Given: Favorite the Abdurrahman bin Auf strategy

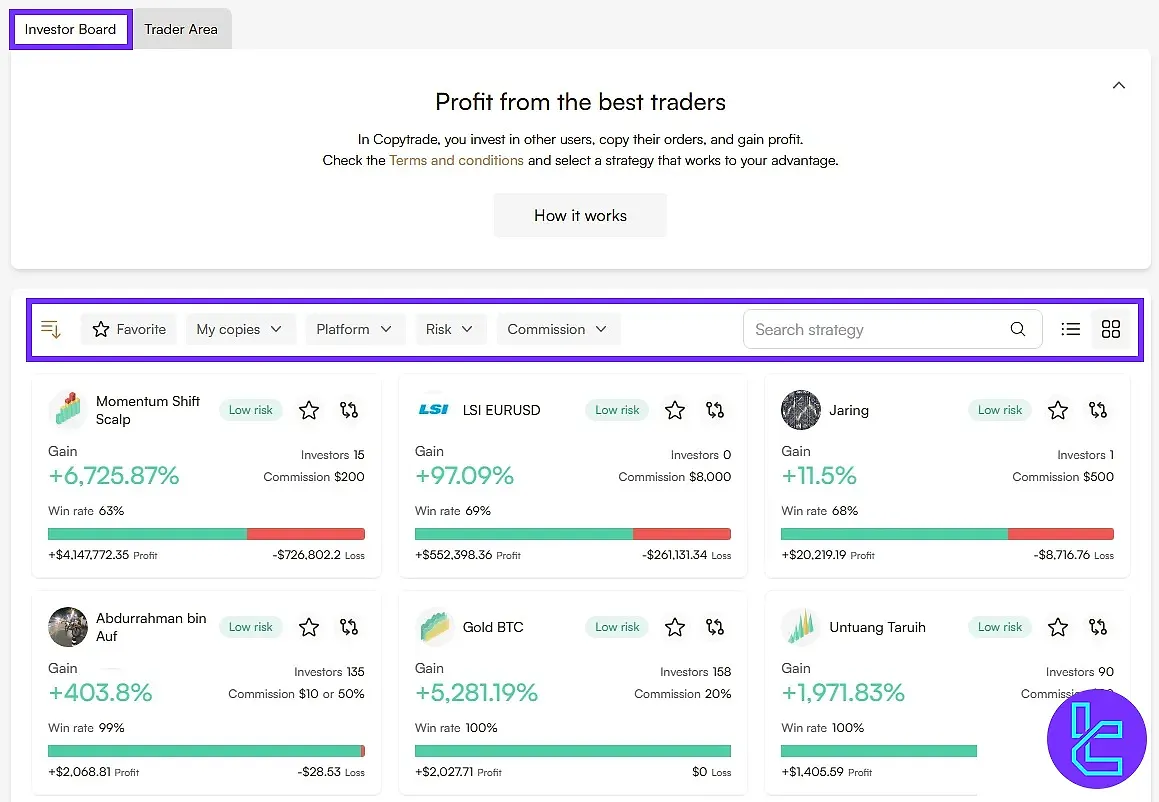Looking at the screenshot, I should (x=308, y=627).
